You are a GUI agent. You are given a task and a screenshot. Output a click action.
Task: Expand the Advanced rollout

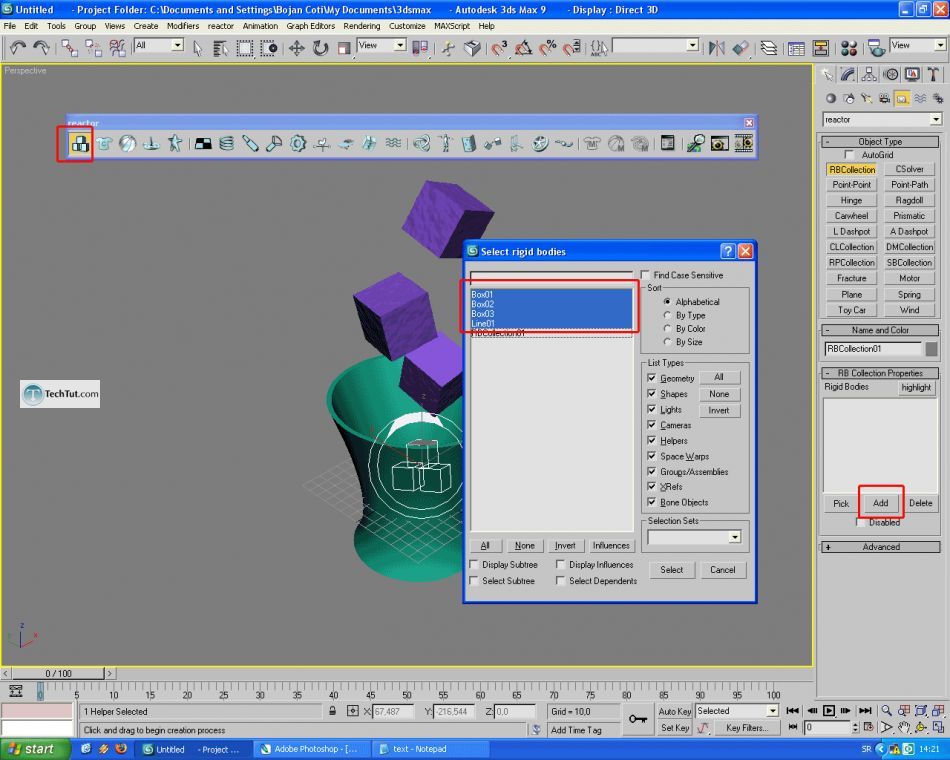[880, 547]
